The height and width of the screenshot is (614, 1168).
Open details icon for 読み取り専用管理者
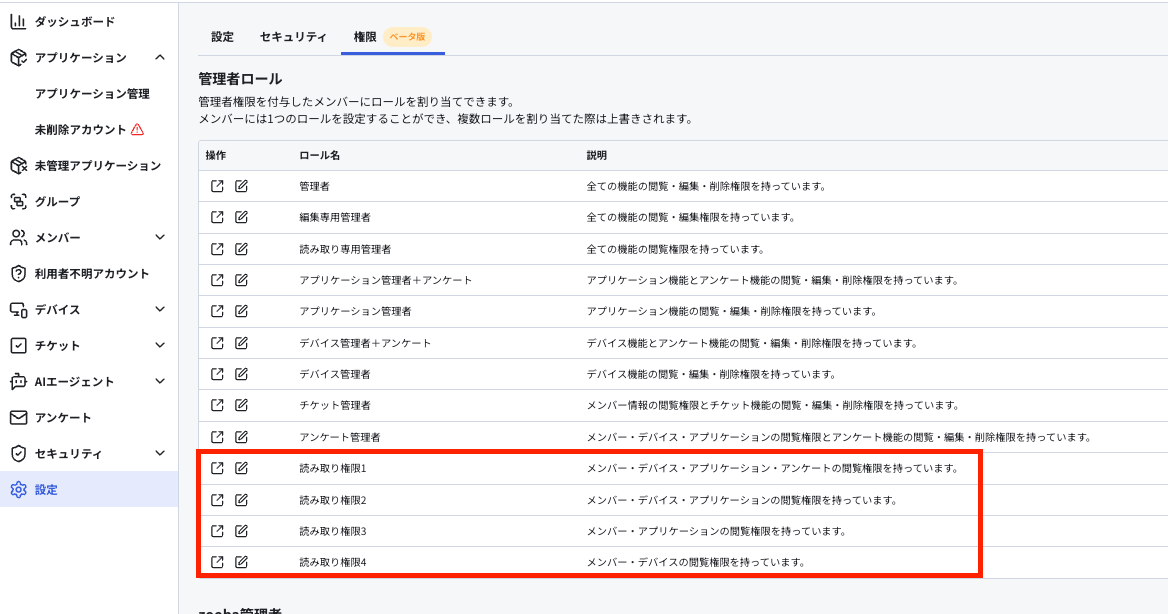[x=217, y=249]
